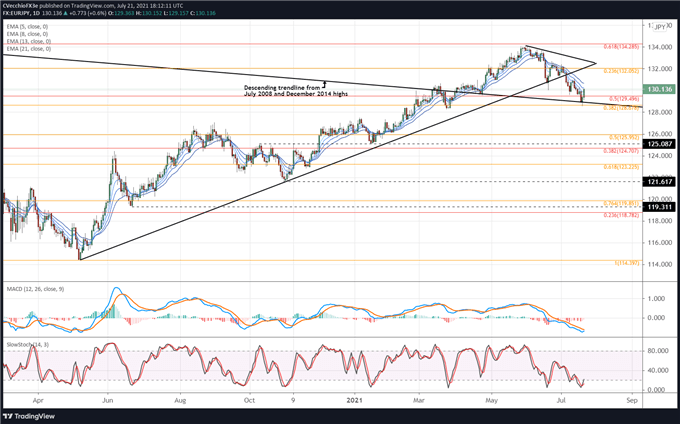Click the black 119.311 price level tag

659,207
